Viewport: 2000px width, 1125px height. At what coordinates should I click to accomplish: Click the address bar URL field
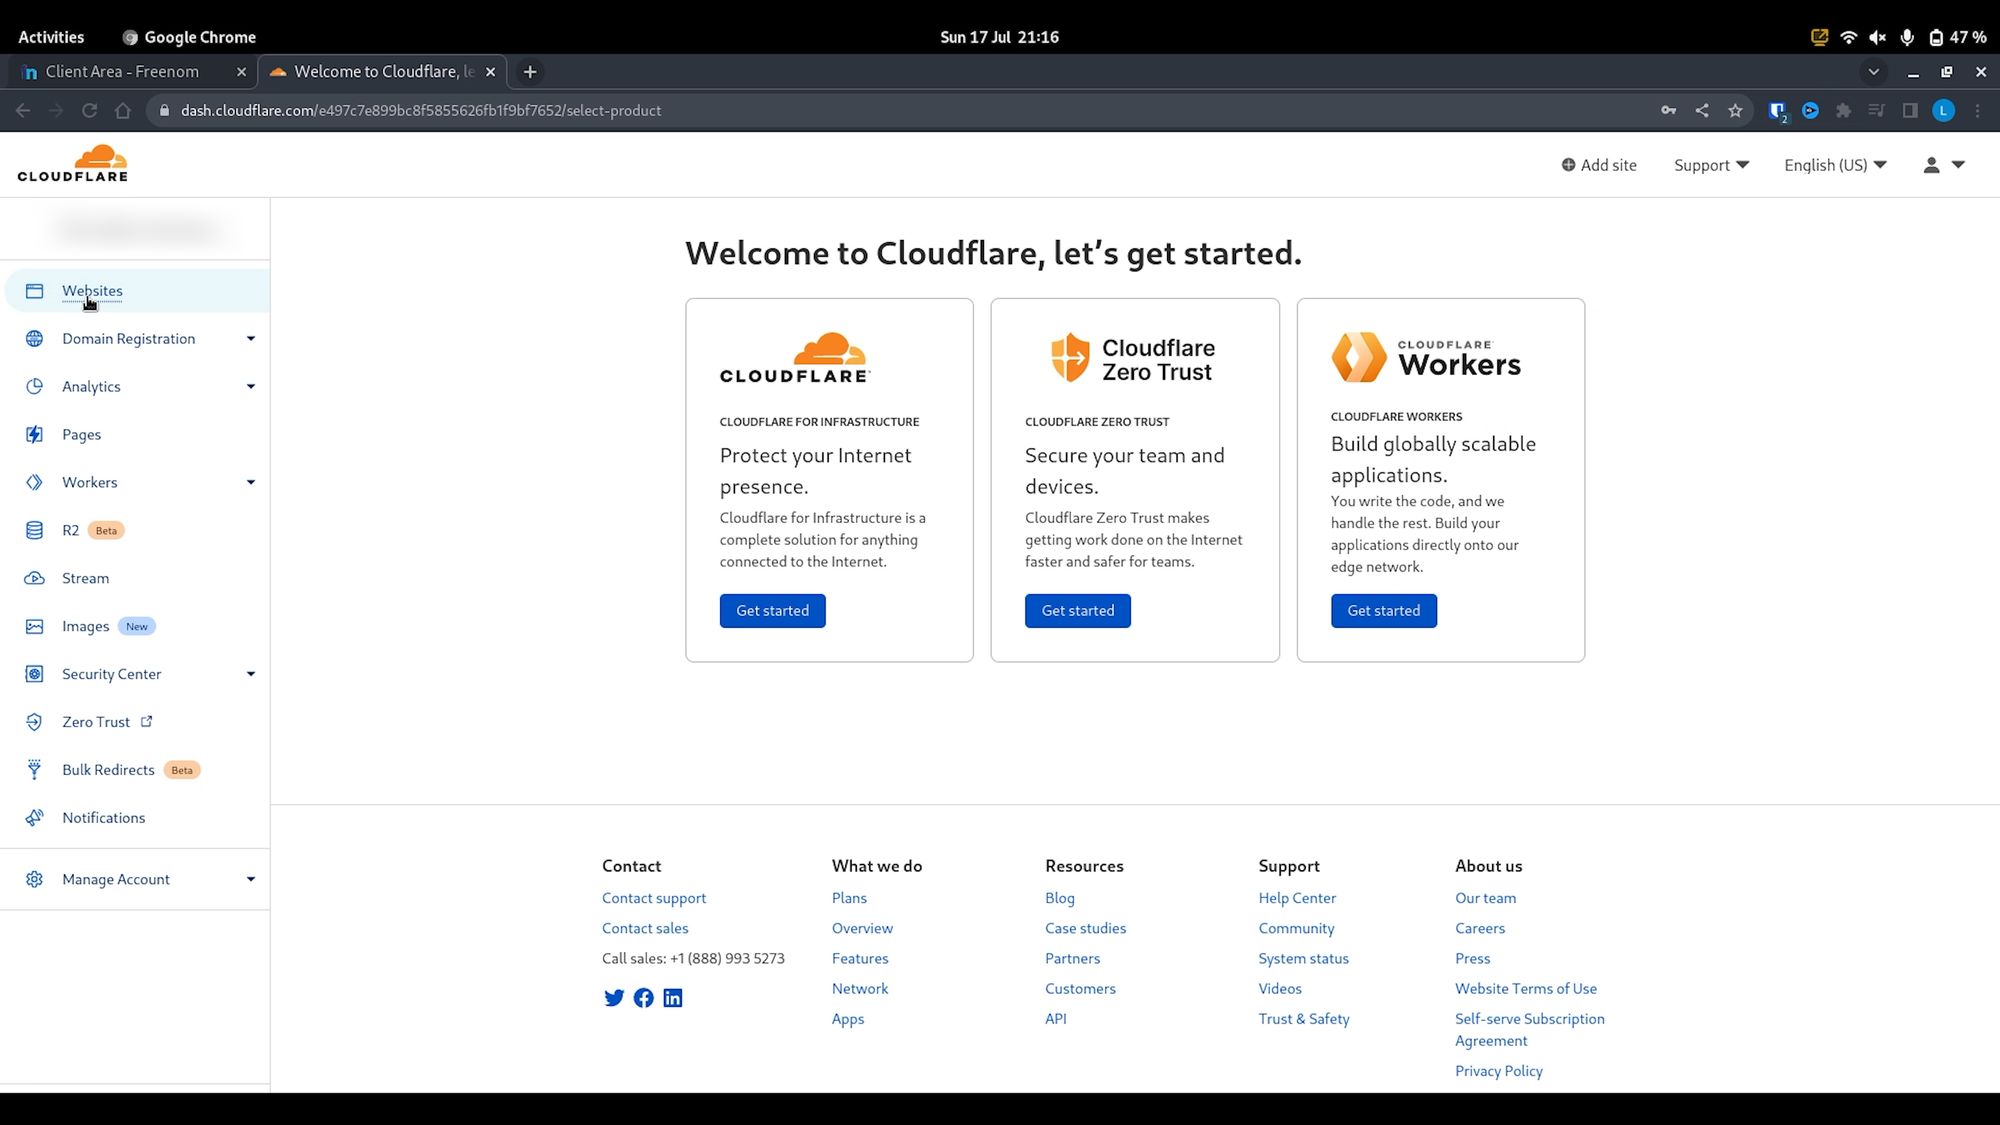coord(900,111)
